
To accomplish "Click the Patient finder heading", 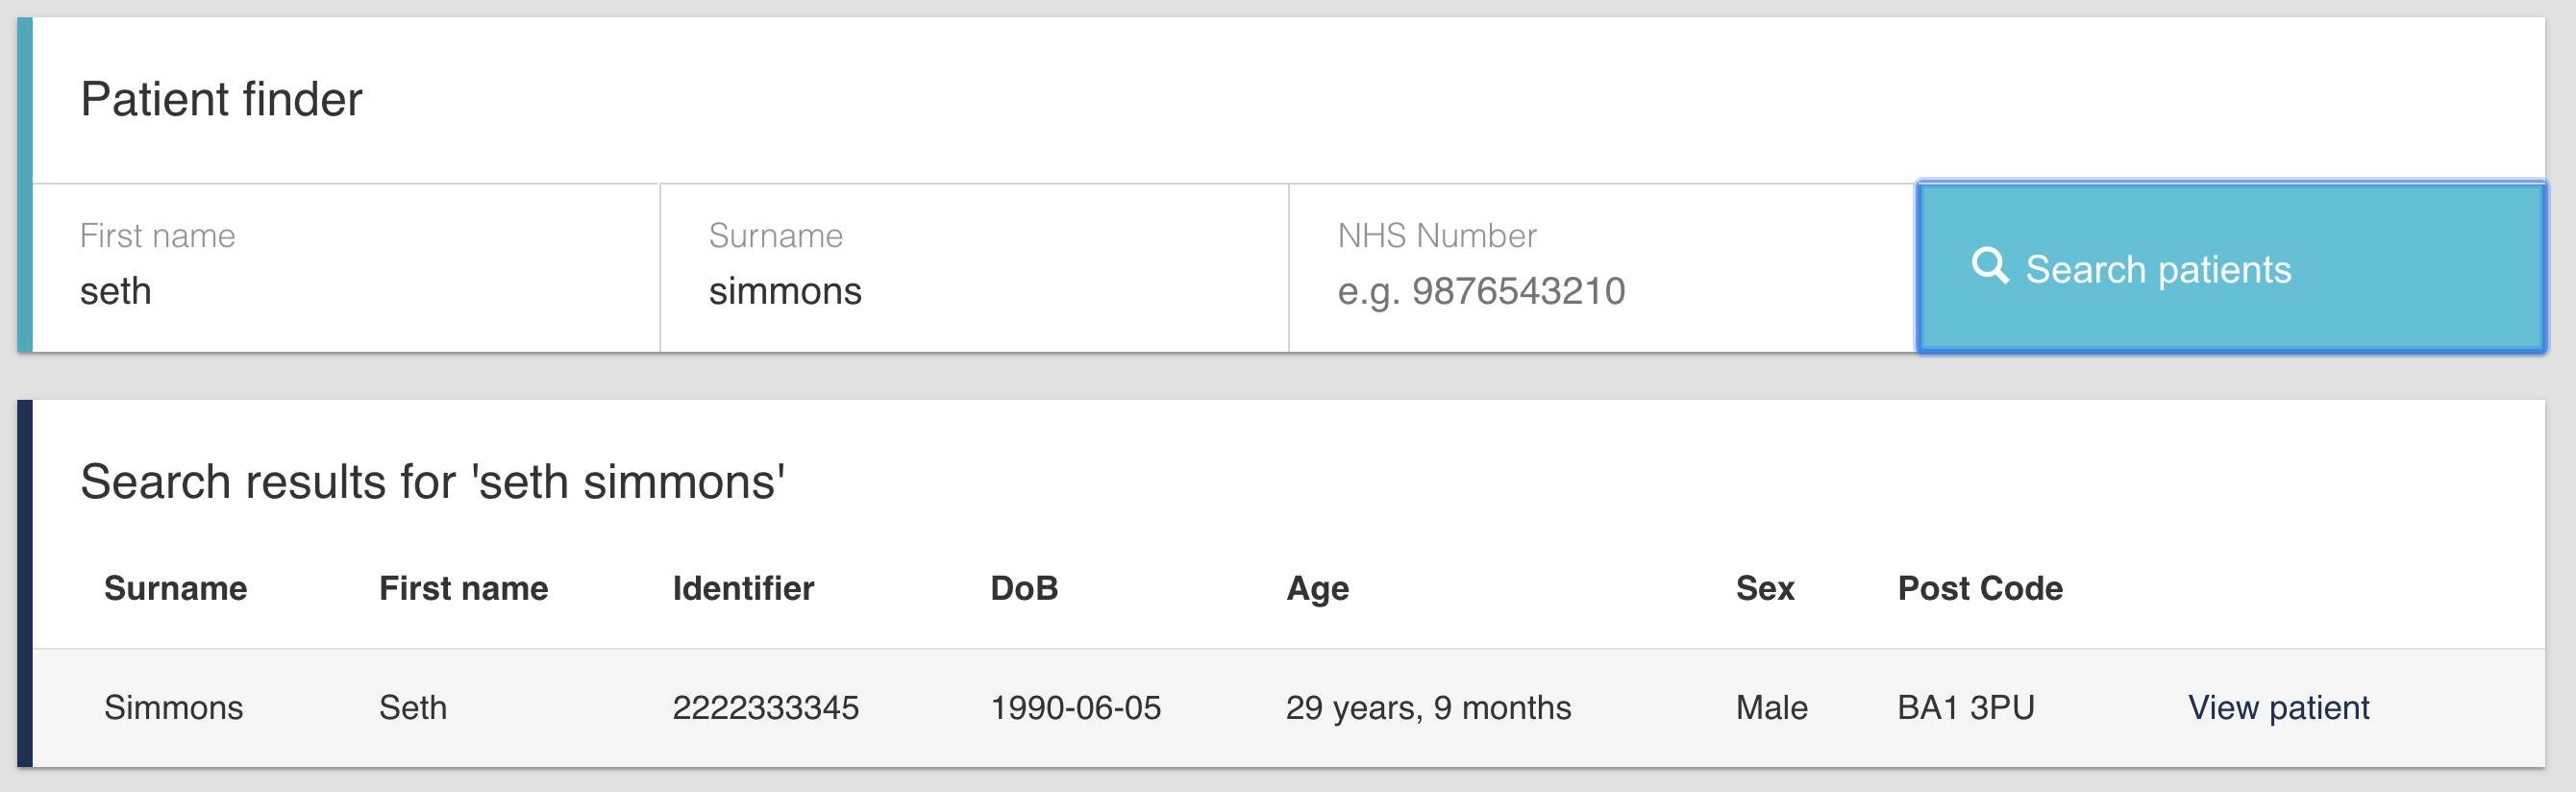I will pos(221,100).
